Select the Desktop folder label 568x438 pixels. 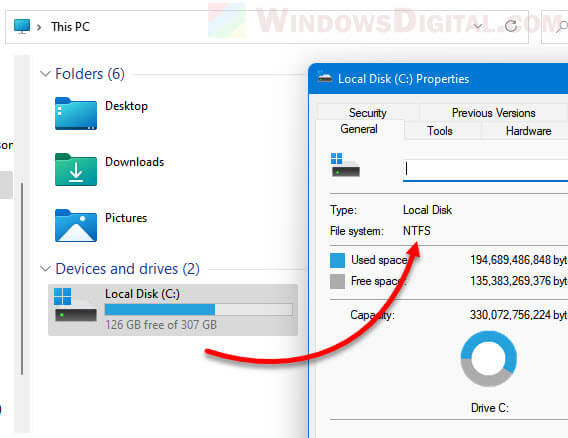coord(126,106)
